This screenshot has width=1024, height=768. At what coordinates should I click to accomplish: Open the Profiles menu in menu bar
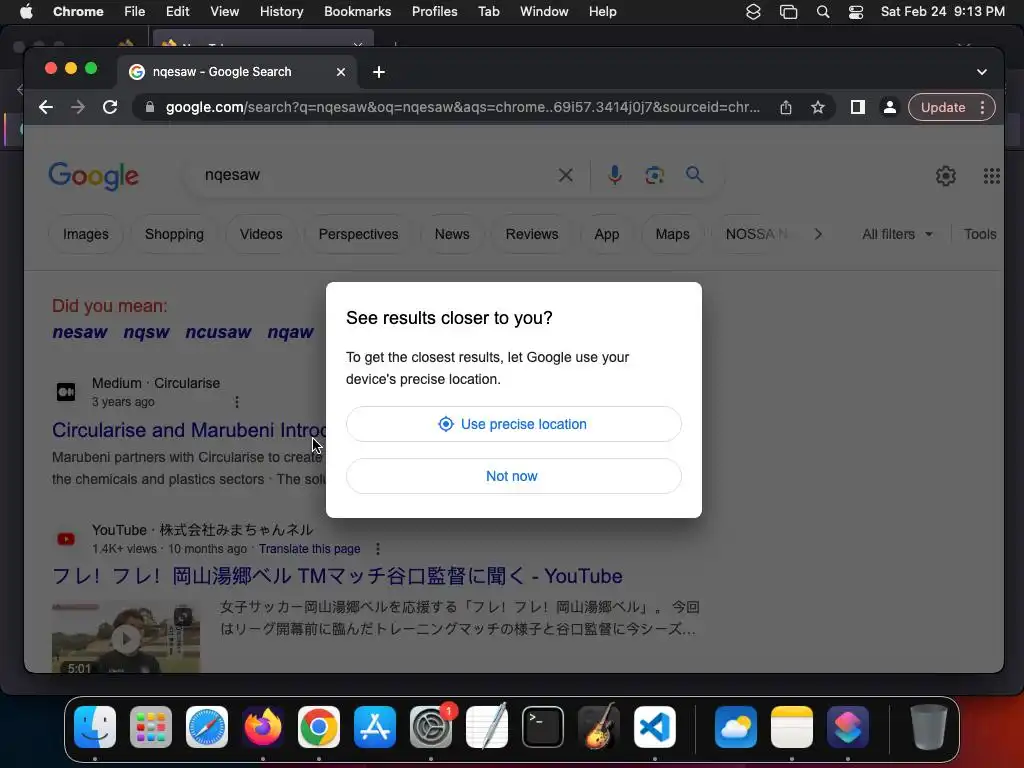pos(434,12)
